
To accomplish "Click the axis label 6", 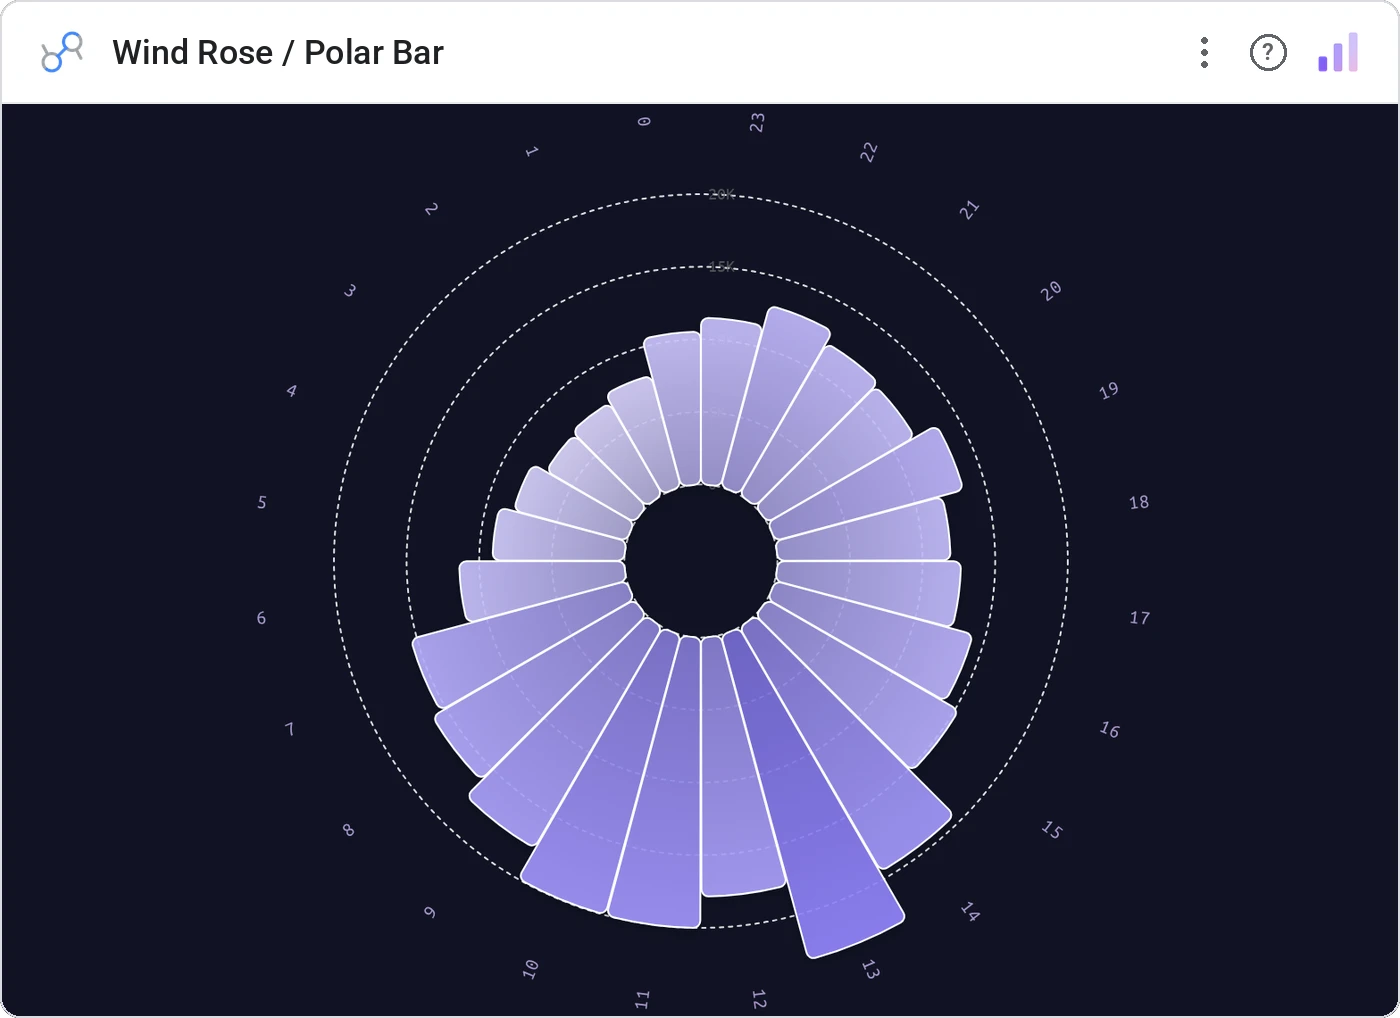I will click(261, 618).
